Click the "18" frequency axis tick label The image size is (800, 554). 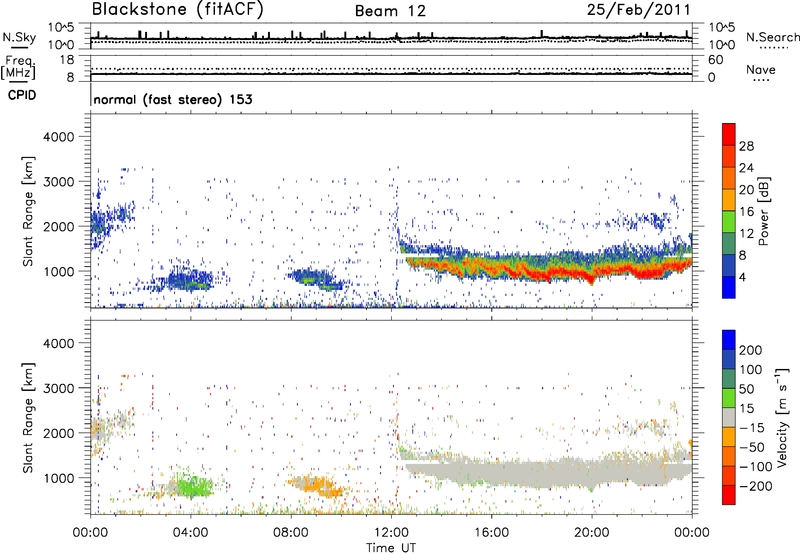(67, 60)
